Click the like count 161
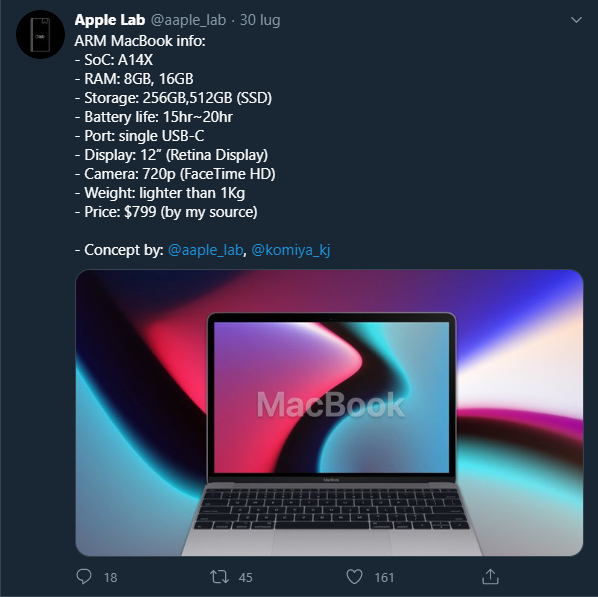The height and width of the screenshot is (597, 598). click(x=384, y=578)
